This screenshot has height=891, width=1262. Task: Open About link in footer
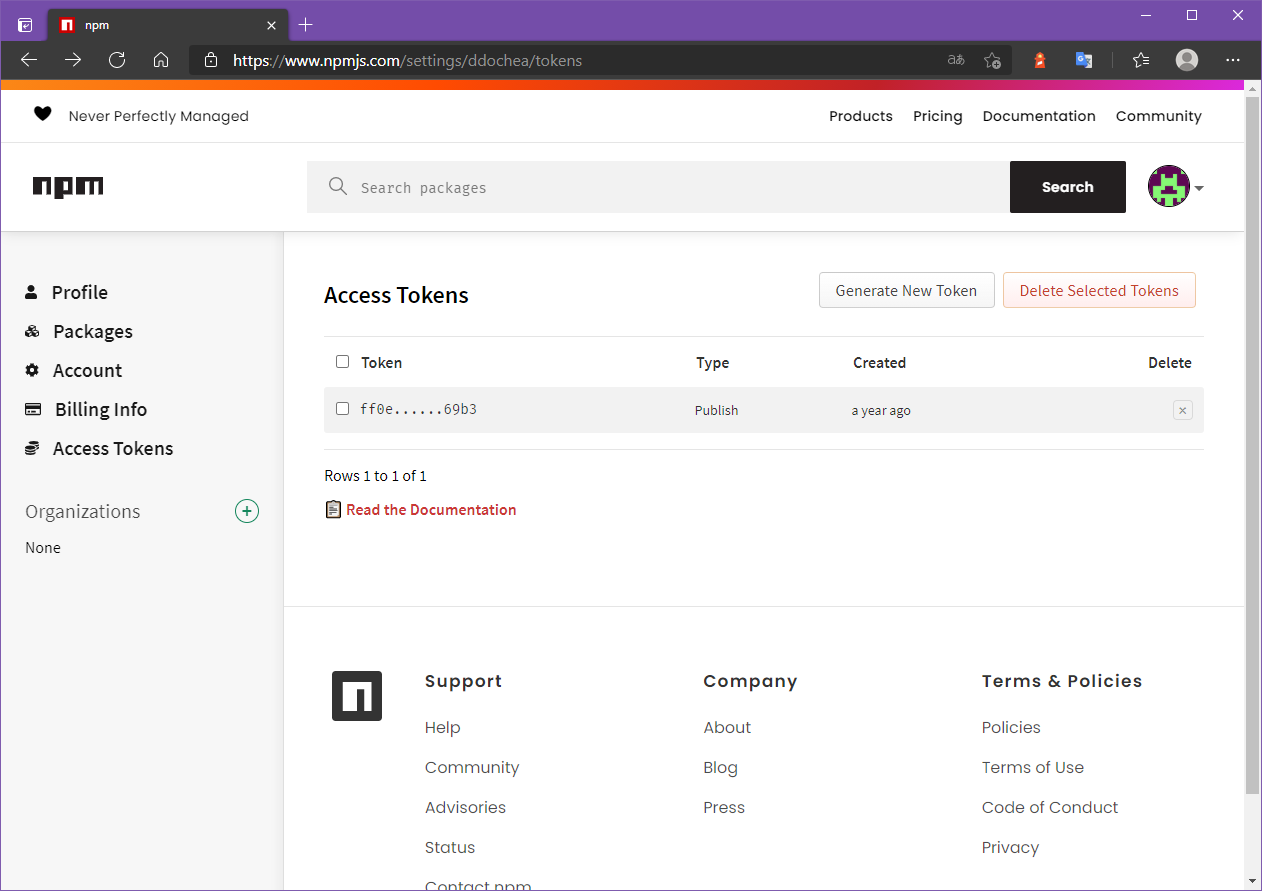click(x=727, y=727)
